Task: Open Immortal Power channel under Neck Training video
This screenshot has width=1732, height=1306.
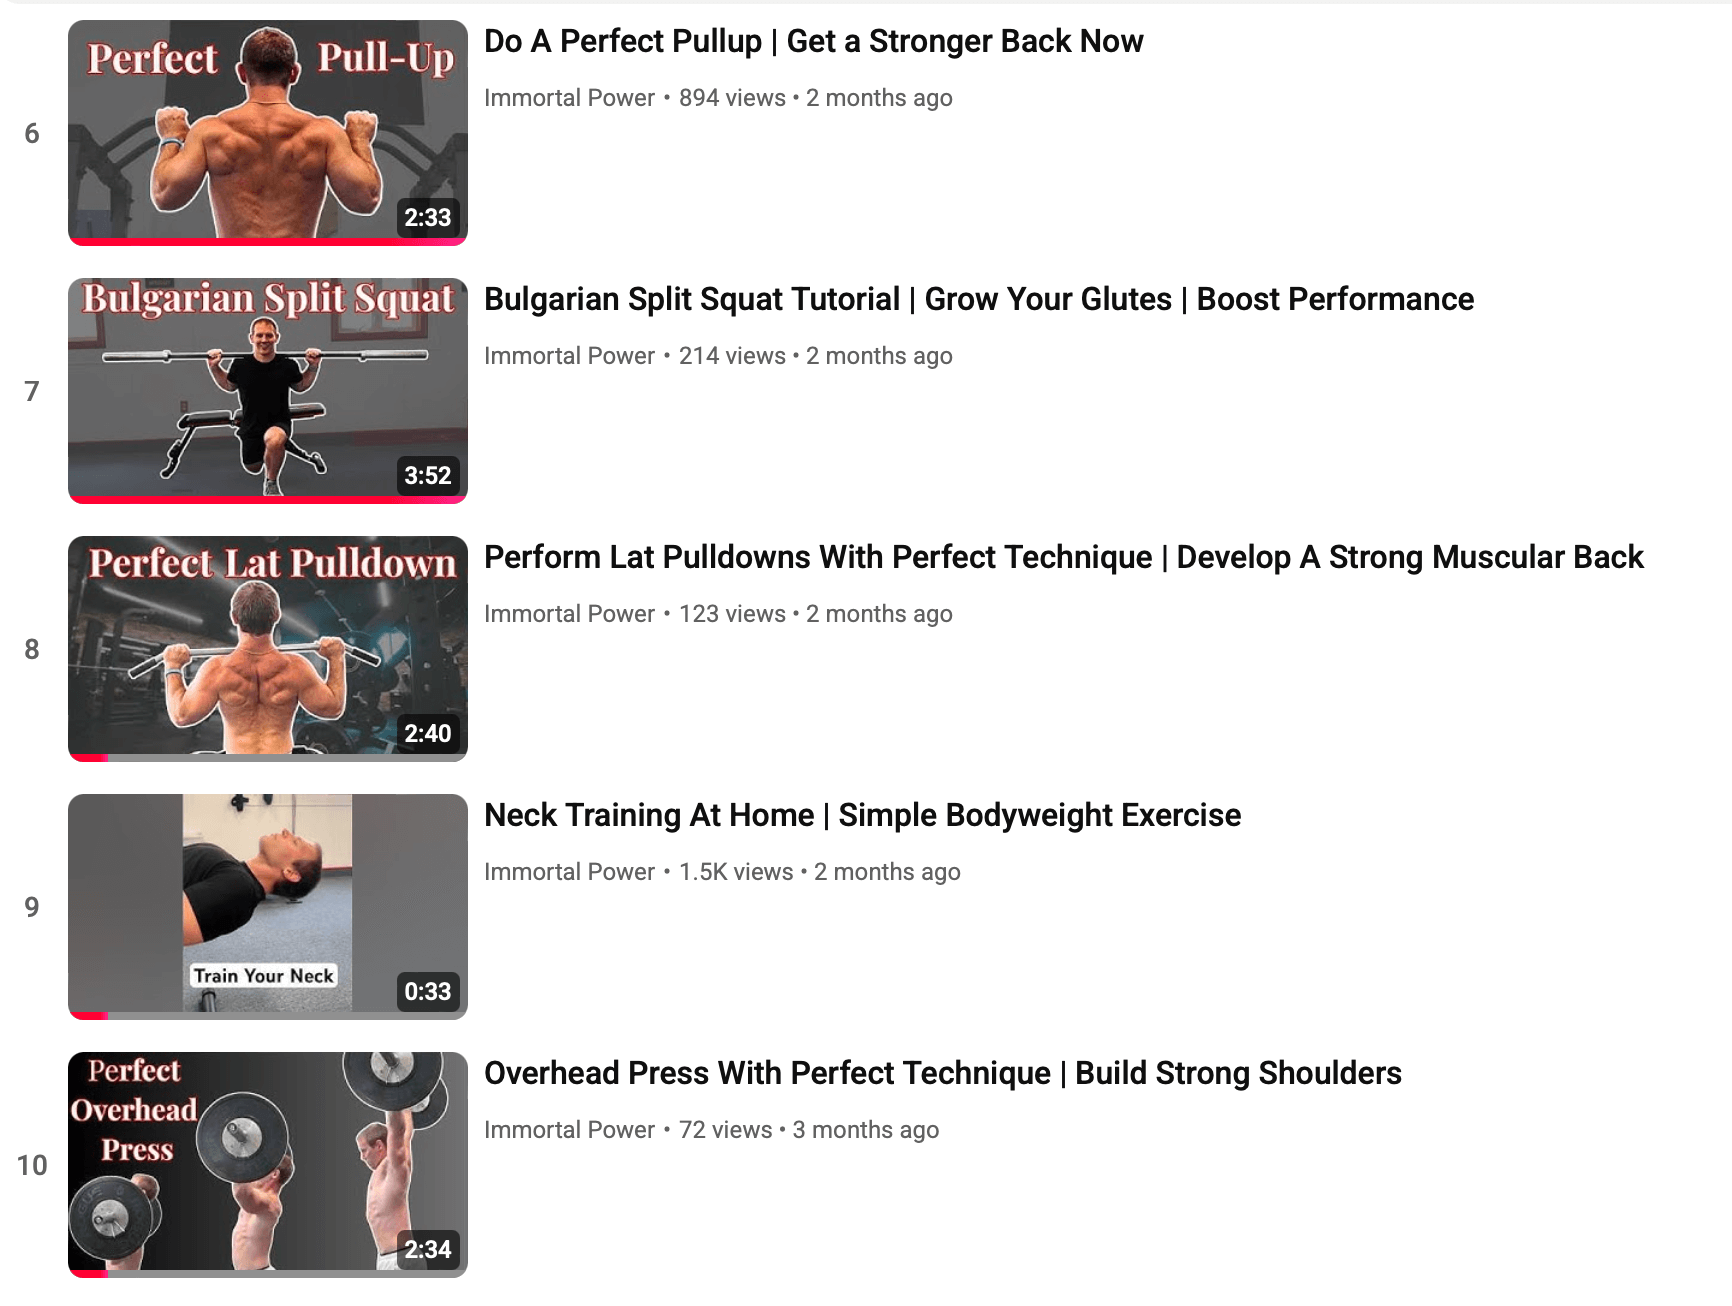Action: [569, 872]
